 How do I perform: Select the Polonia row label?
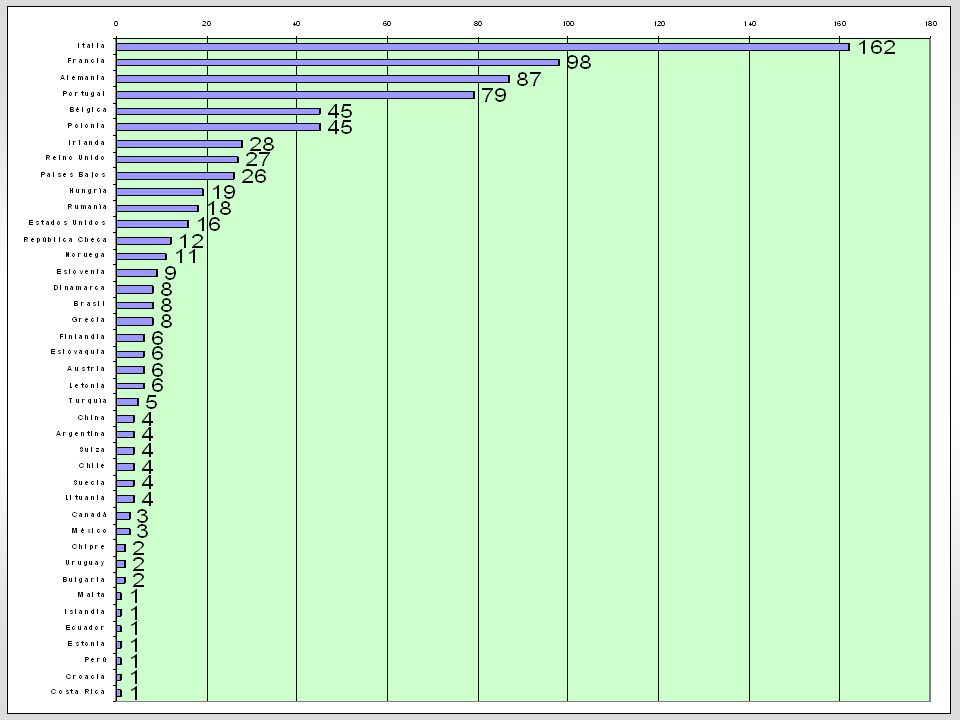point(86,126)
